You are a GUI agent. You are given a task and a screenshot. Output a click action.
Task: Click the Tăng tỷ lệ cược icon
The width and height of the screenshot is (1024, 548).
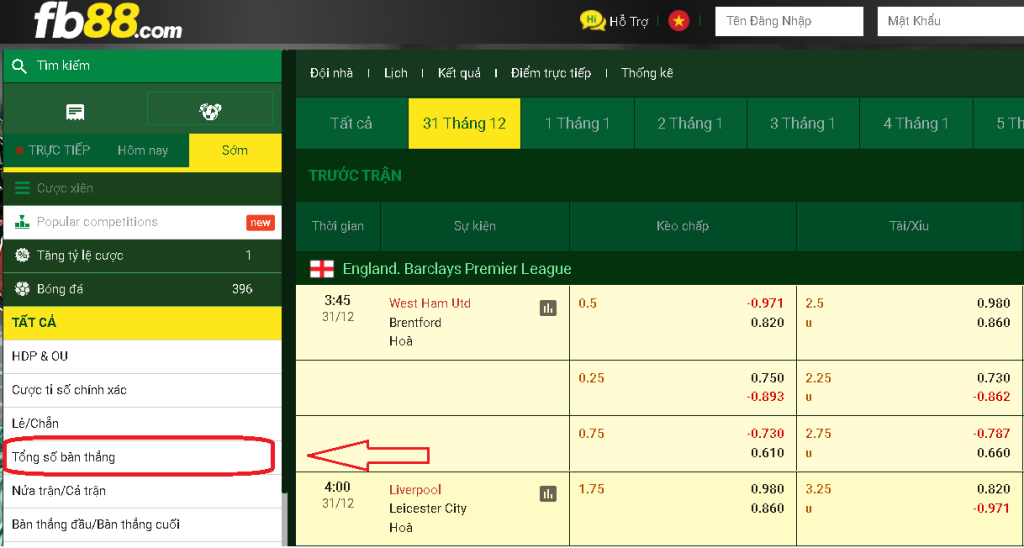22,255
